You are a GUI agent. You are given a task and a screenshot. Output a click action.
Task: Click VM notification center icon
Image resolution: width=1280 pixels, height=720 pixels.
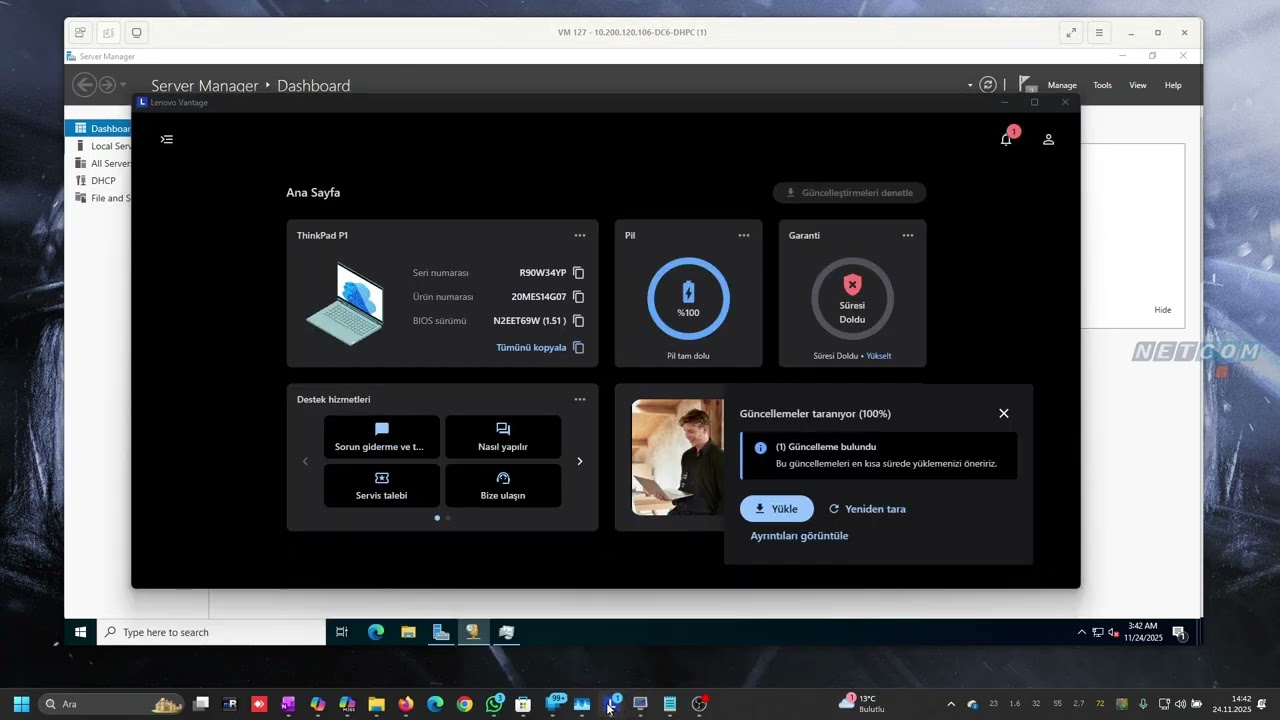(x=1179, y=632)
